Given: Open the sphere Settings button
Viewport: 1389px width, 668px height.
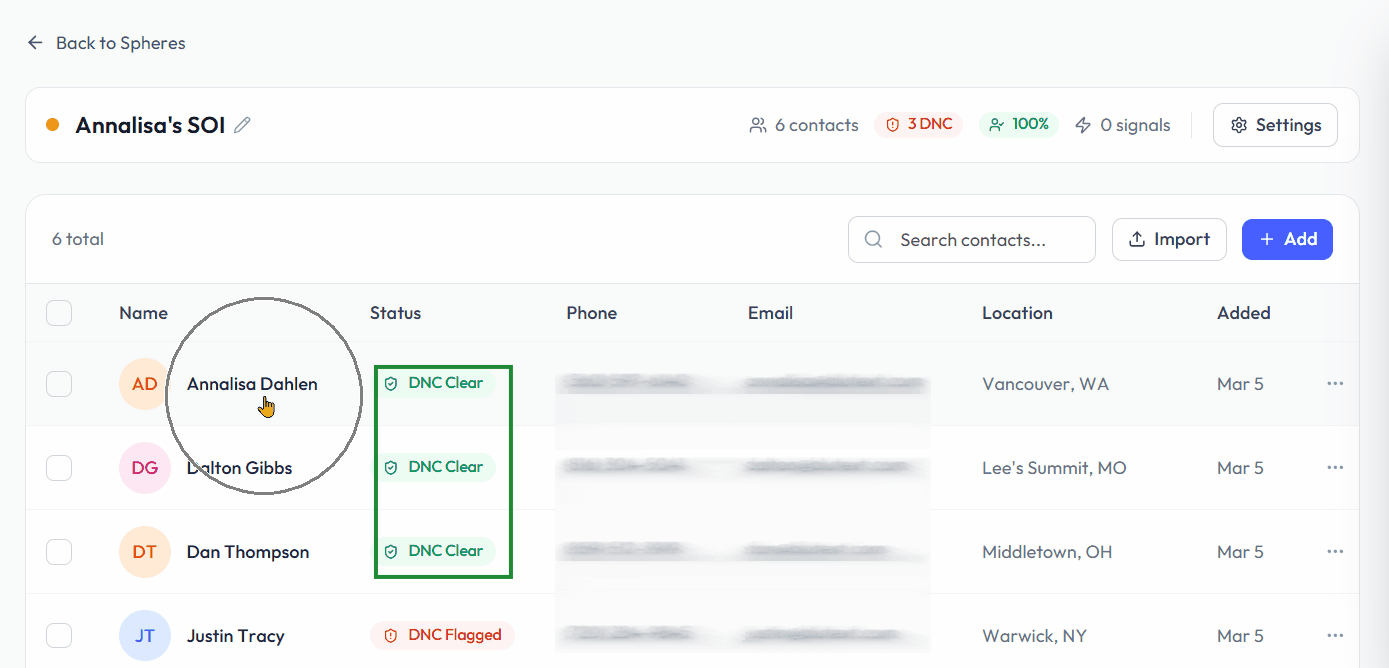Looking at the screenshot, I should click(1275, 125).
